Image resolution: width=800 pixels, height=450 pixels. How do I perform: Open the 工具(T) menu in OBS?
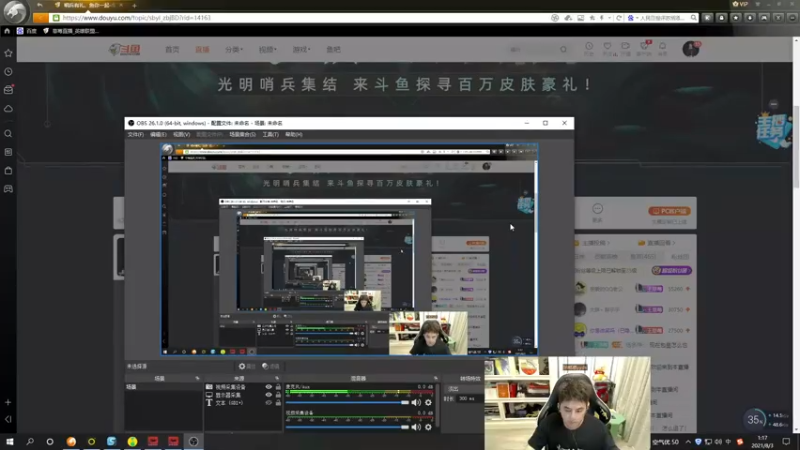coord(270,135)
